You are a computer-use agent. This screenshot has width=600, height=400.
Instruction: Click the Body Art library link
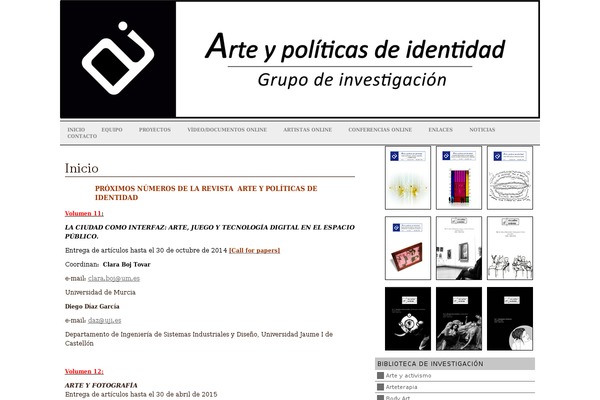tap(398, 398)
